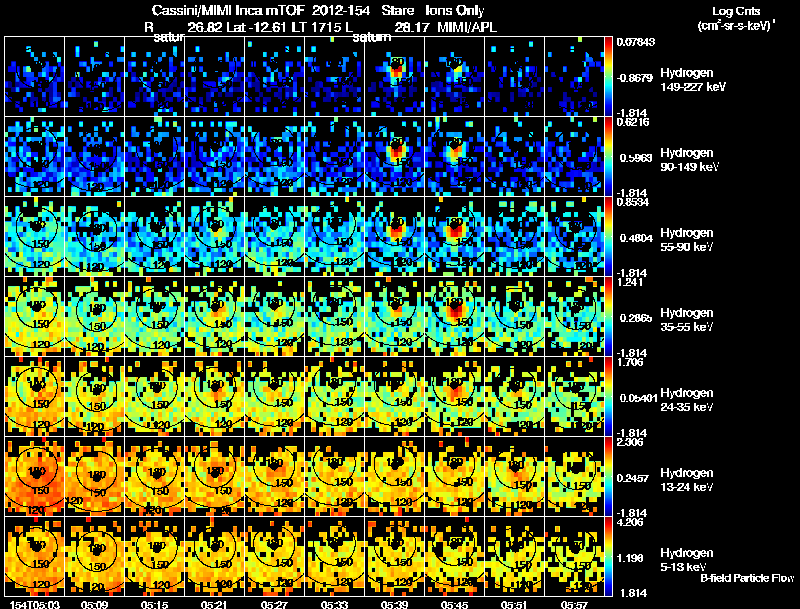This screenshot has width=800, height=609.
Task: Click the color bar for Hydrogen 149-227 keV
Action: [x=608, y=77]
